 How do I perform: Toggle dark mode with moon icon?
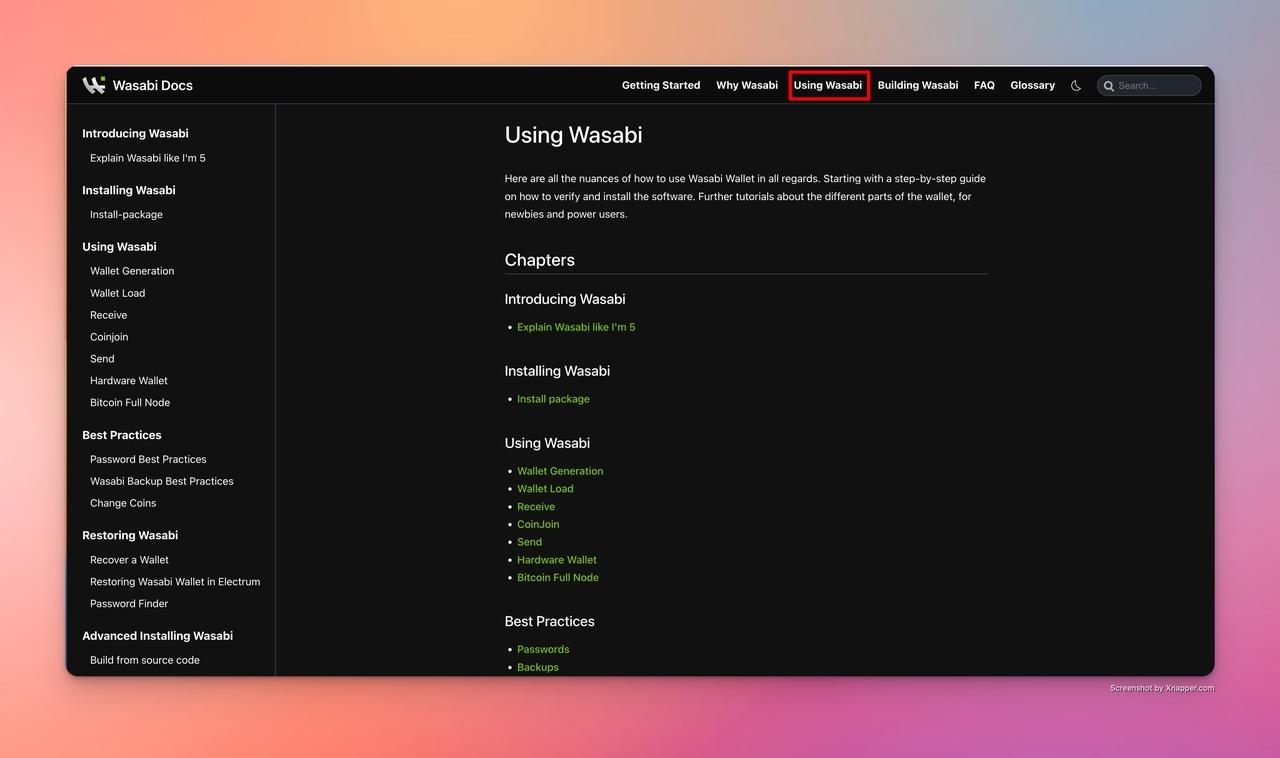1076,86
